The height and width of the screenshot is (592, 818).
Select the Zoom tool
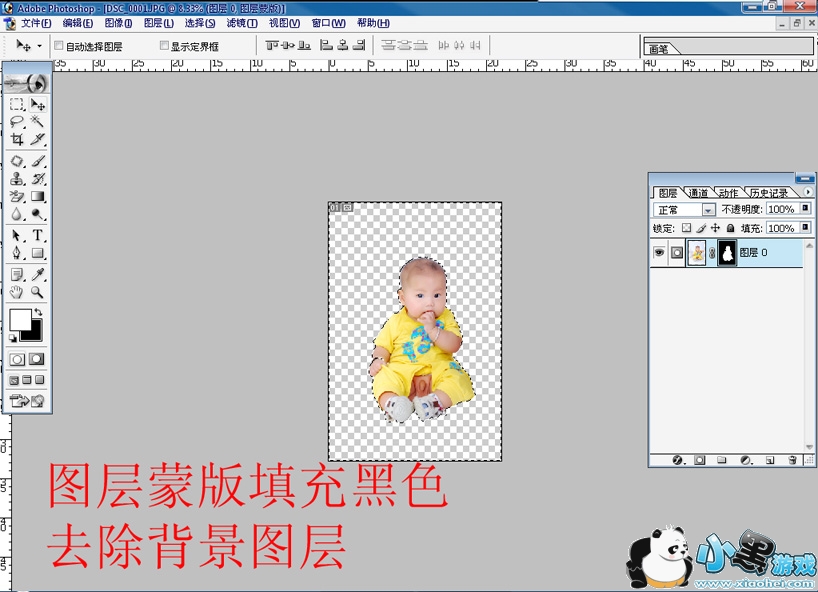38,292
